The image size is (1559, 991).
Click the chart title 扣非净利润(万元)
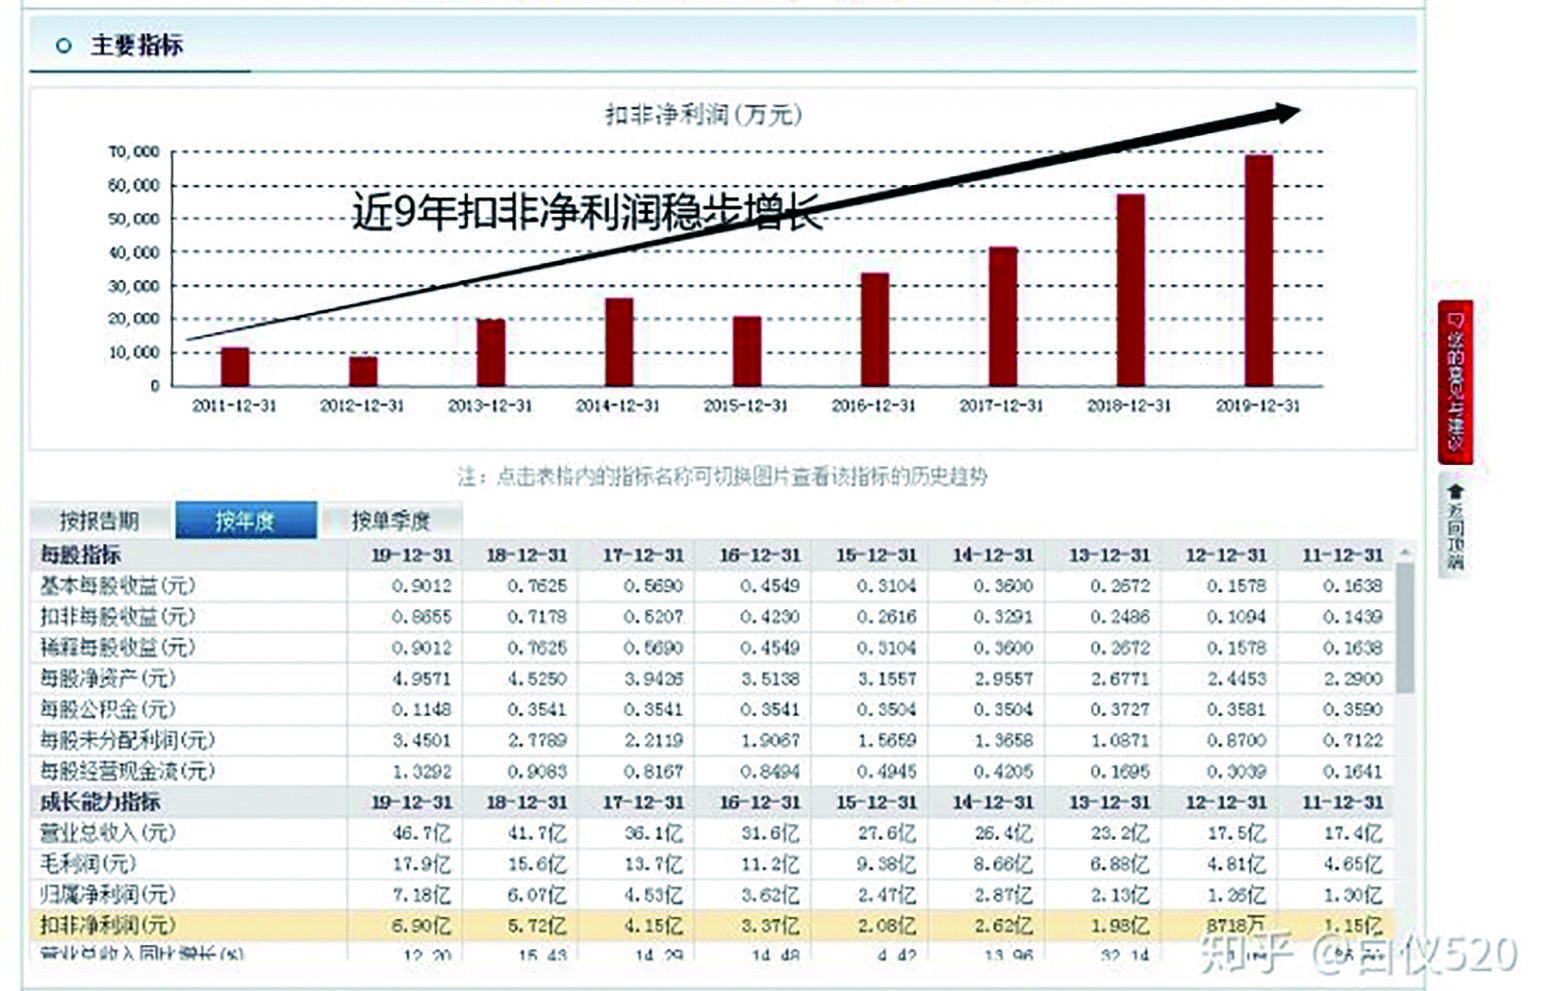[x=703, y=113]
